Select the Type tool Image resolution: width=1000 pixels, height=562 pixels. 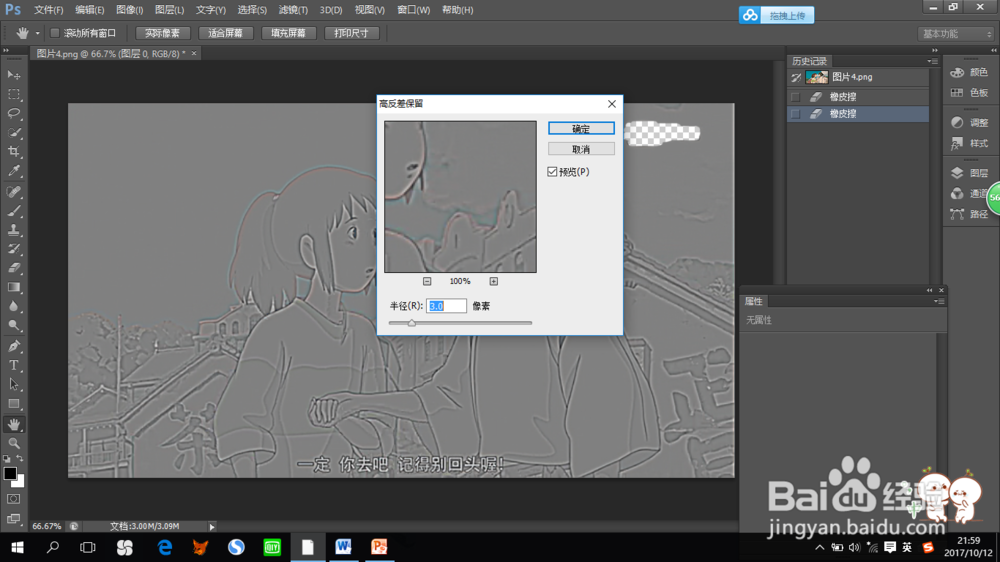[x=14, y=366]
